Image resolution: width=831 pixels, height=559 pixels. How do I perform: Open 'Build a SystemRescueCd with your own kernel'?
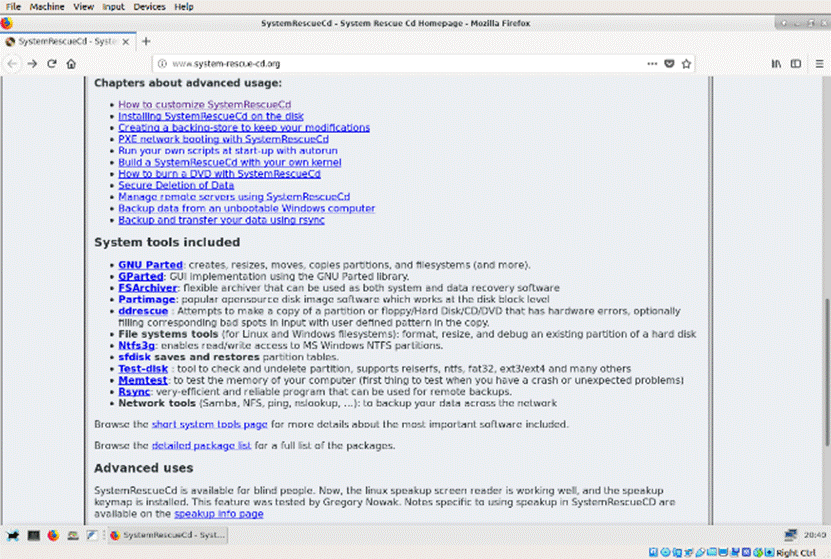[229, 162]
